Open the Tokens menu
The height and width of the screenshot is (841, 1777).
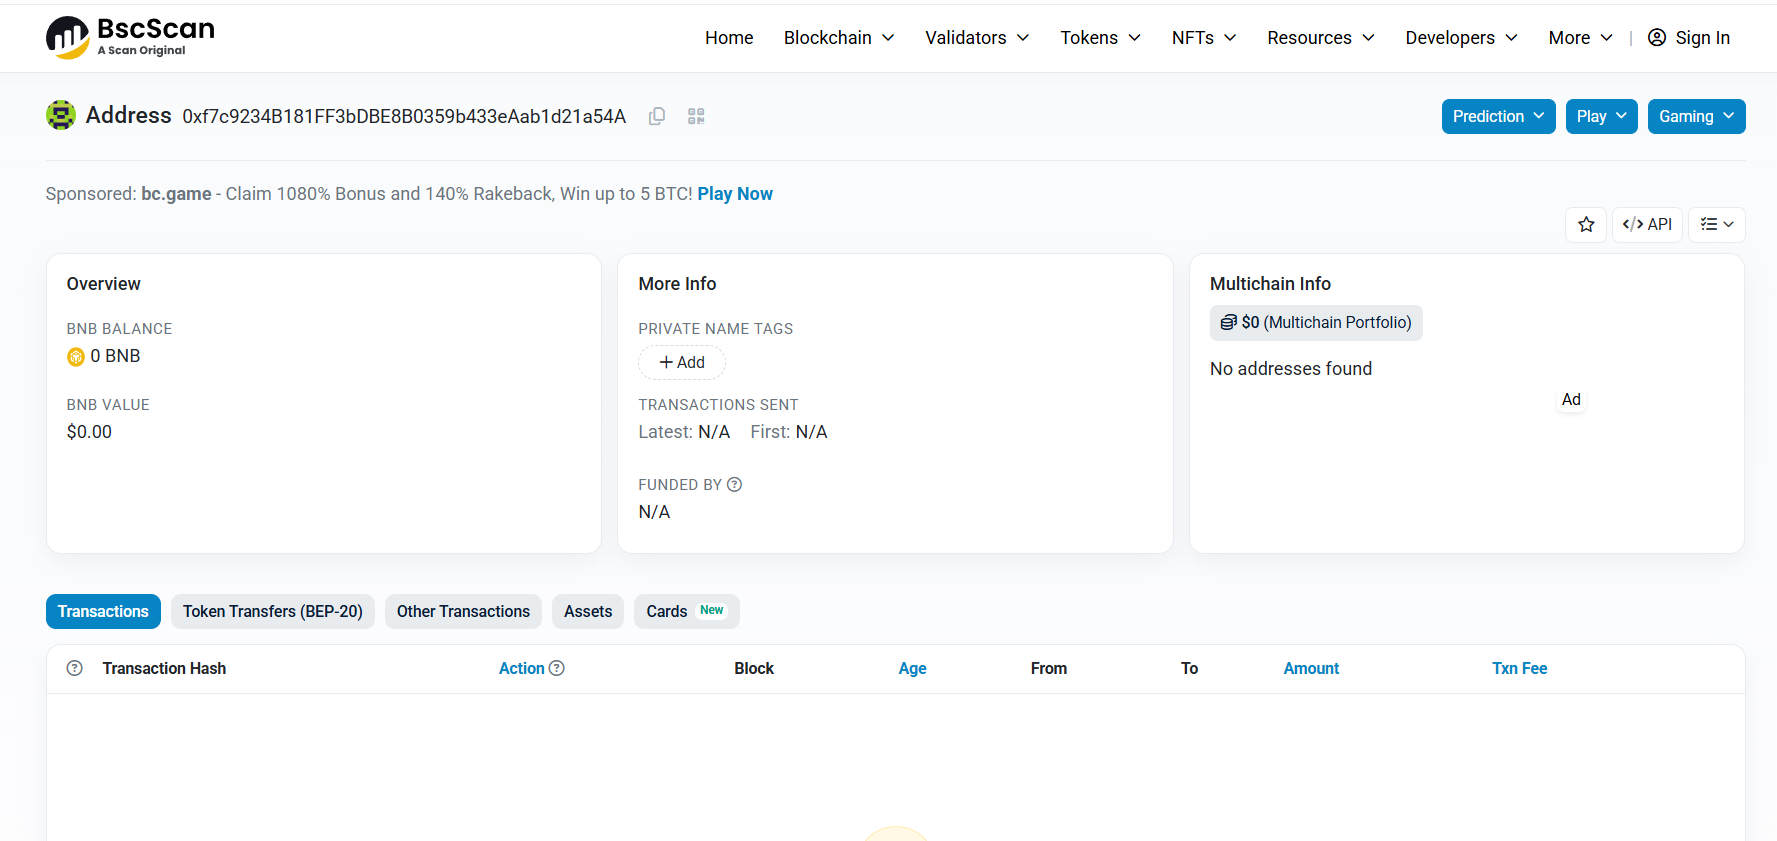click(1101, 38)
